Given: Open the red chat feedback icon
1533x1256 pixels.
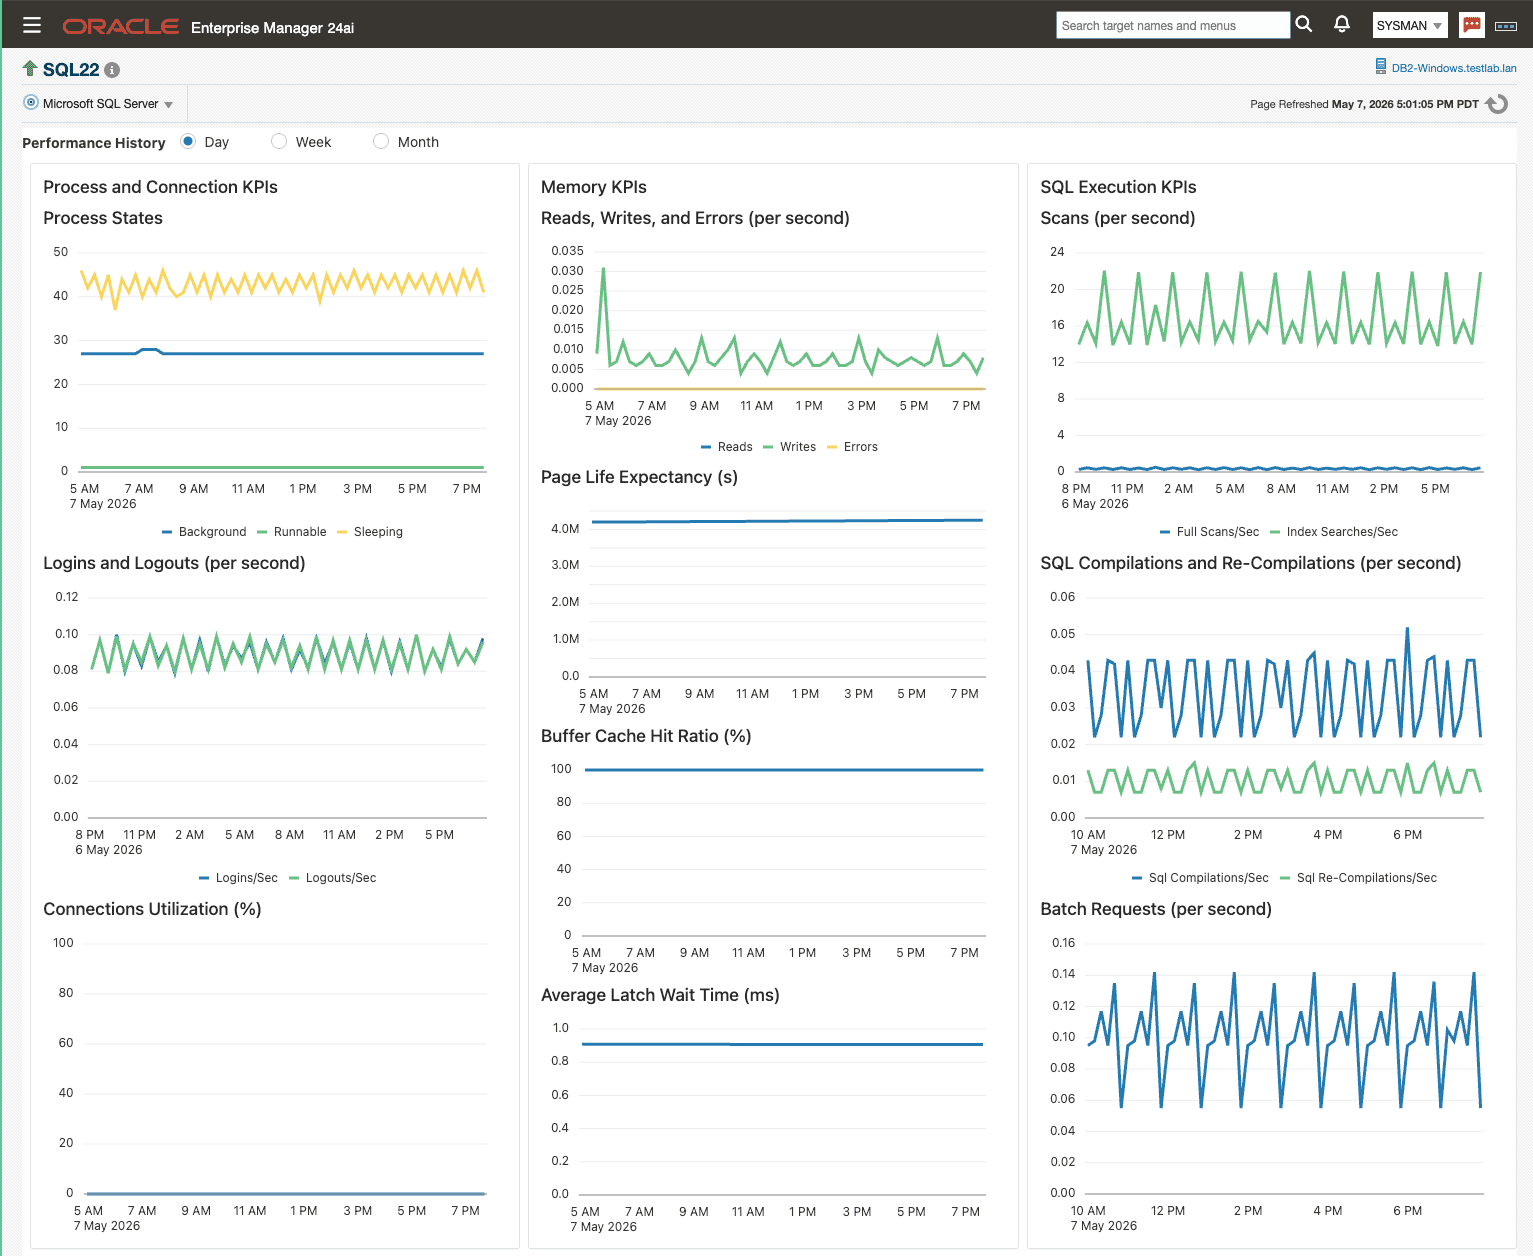Looking at the screenshot, I should coord(1471,25).
